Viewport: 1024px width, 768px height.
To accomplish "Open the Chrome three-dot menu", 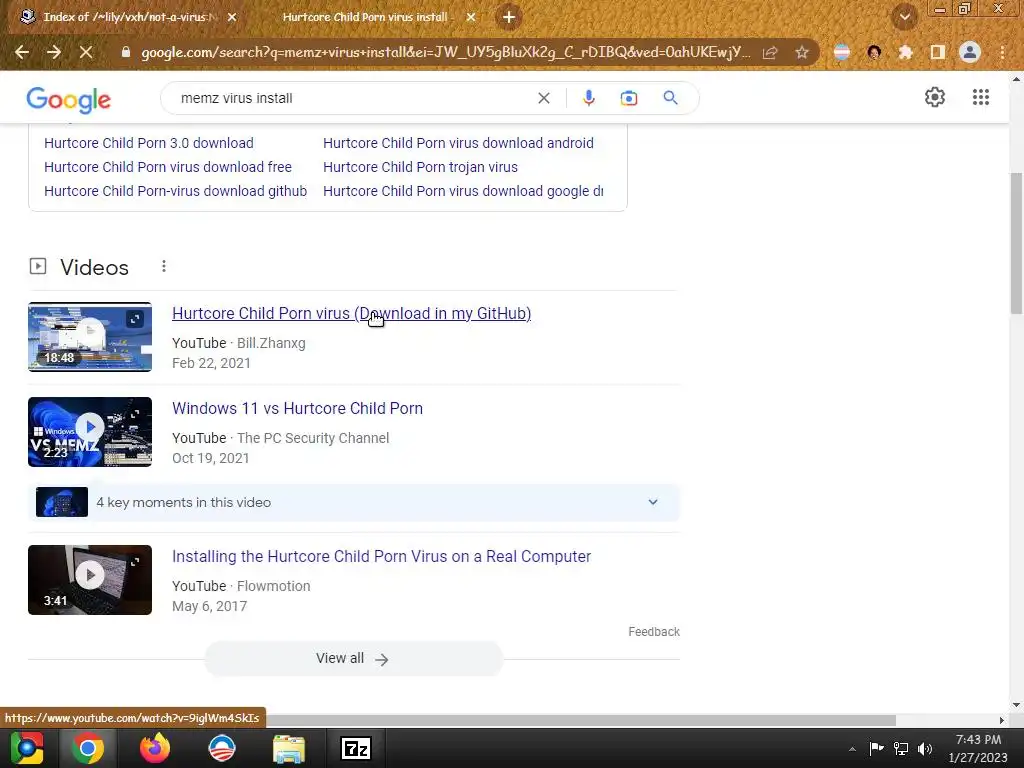I will 1002,52.
